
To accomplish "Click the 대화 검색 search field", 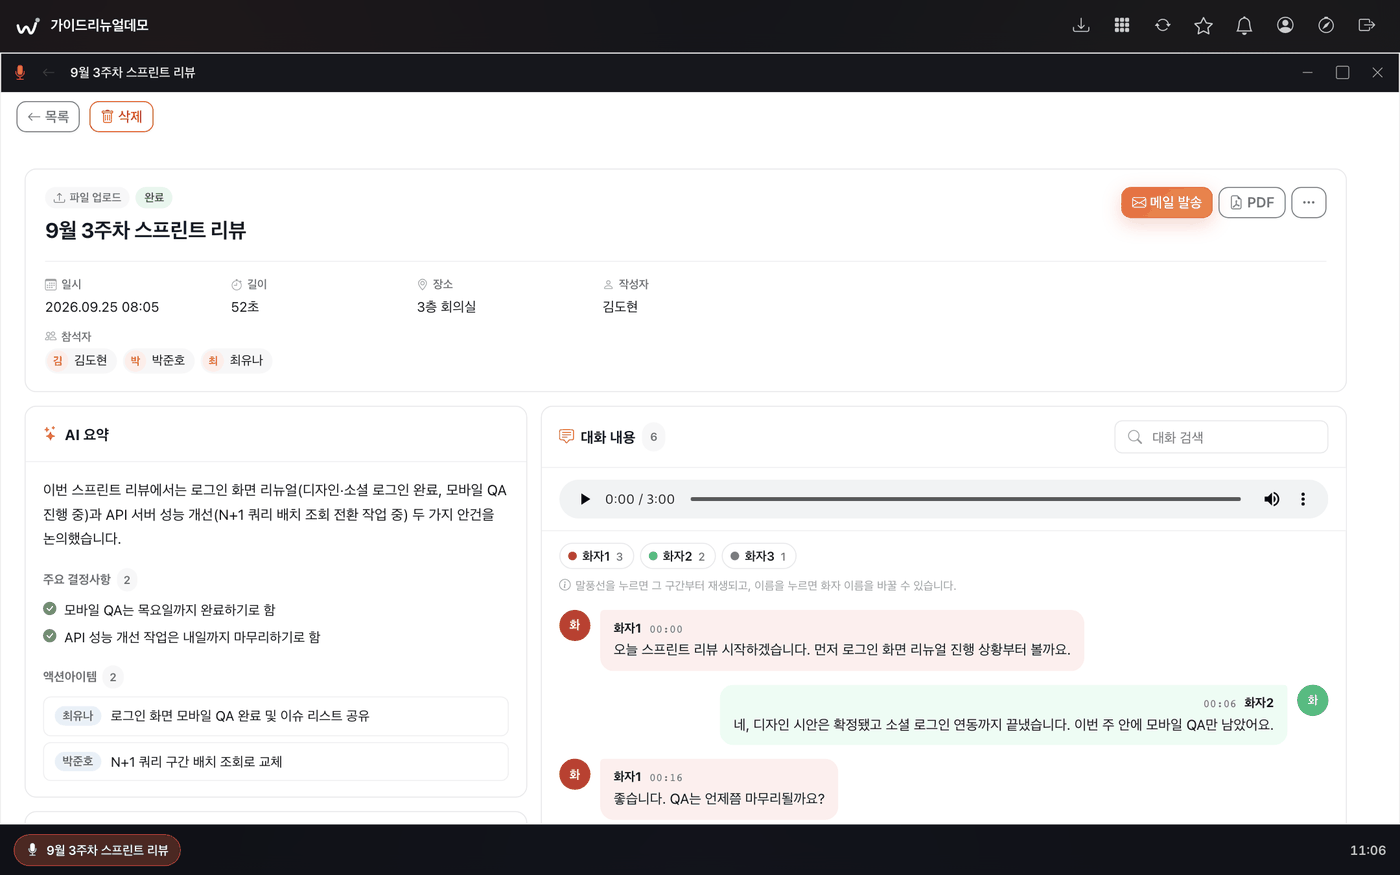I will [x=1221, y=437].
